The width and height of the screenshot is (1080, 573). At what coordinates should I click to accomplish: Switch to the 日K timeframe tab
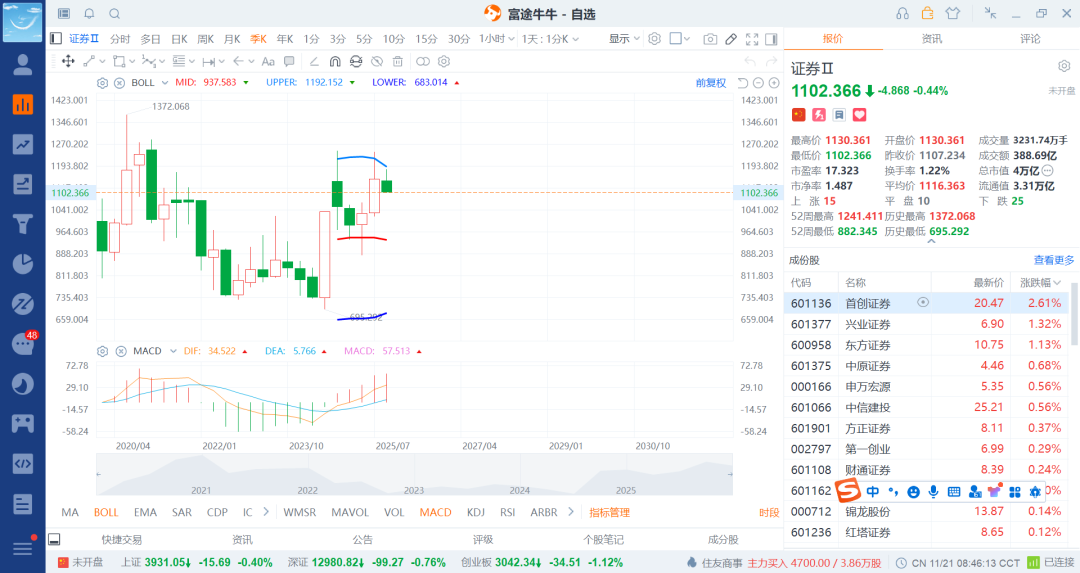point(179,39)
